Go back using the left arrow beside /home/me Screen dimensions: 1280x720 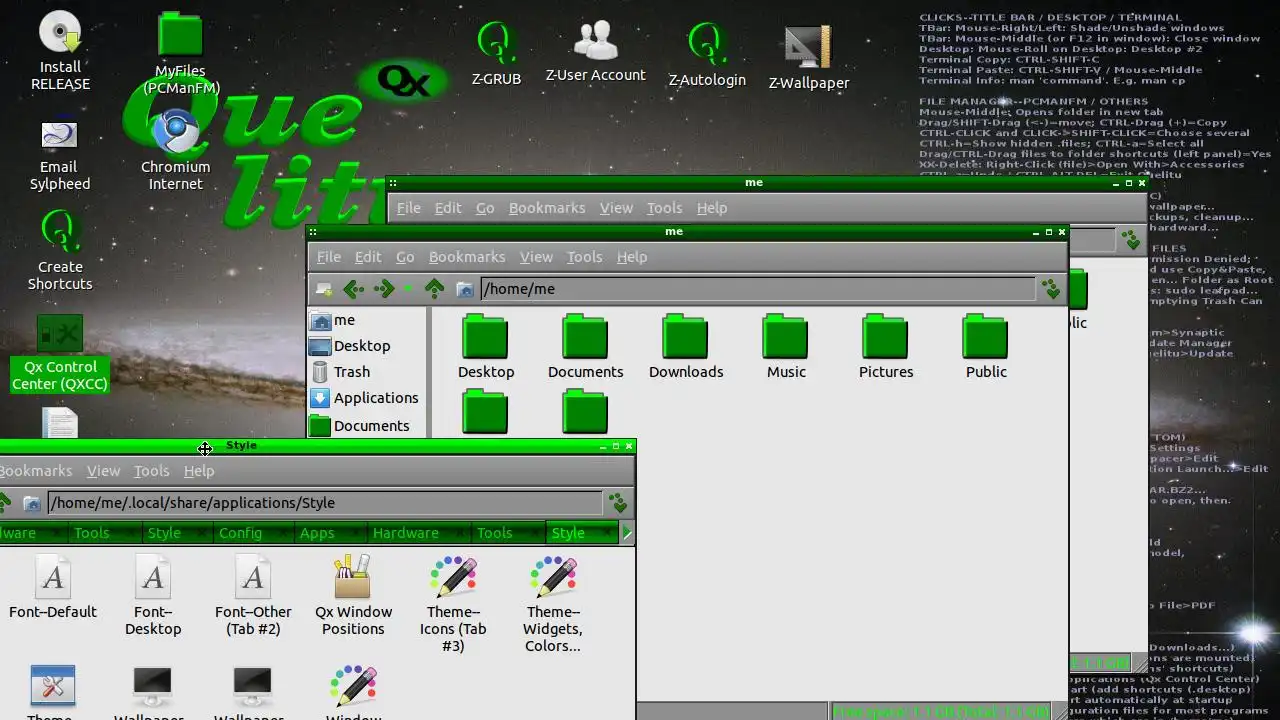[x=353, y=289]
